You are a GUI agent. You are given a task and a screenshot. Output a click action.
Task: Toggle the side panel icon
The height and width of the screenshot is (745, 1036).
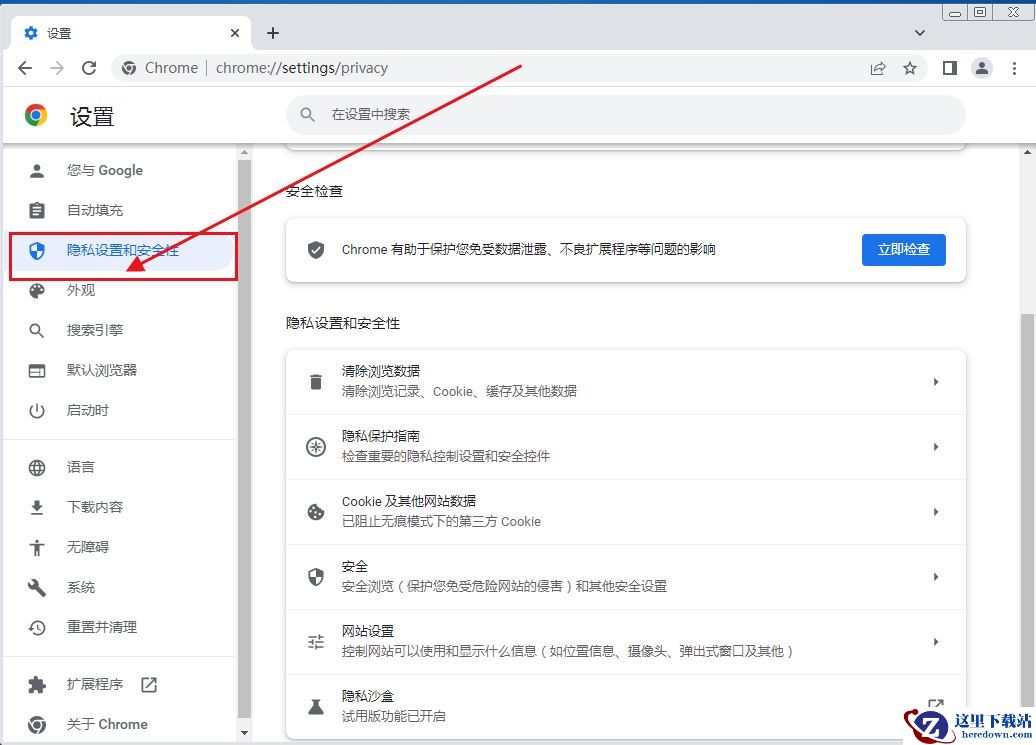tap(949, 68)
